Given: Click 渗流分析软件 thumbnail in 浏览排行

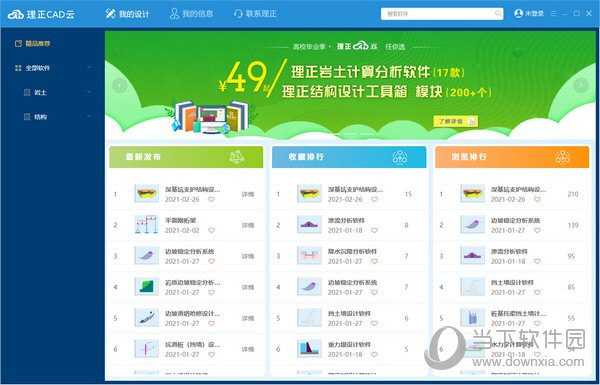Looking at the screenshot, I should tap(472, 256).
